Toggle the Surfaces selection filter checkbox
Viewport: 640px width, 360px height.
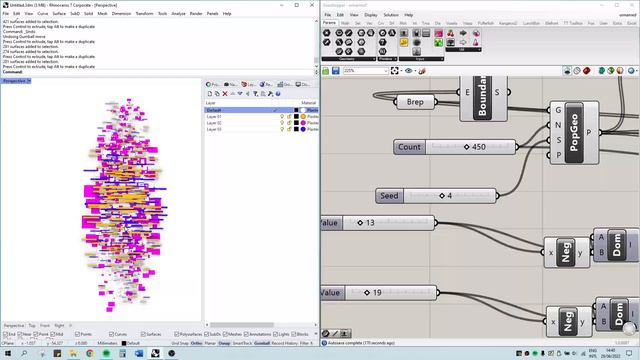point(143,334)
